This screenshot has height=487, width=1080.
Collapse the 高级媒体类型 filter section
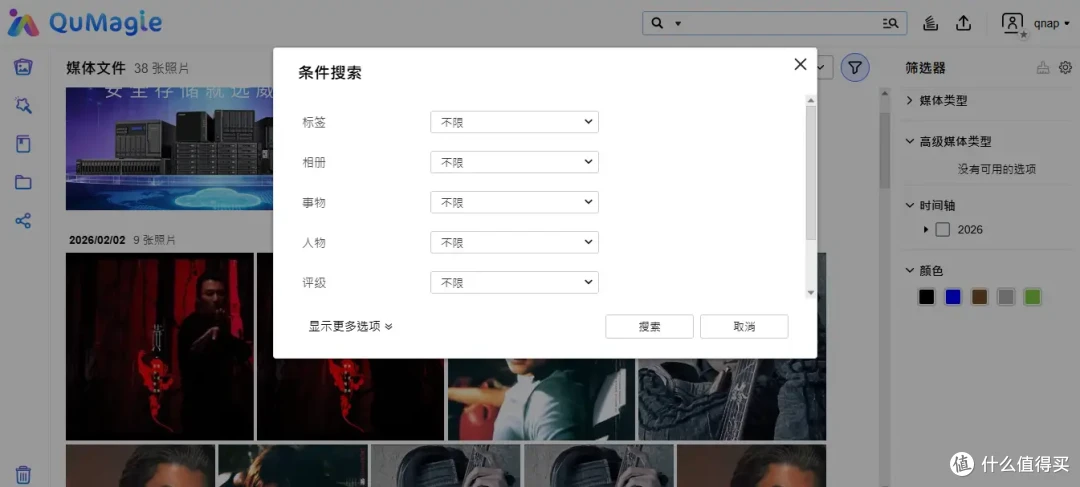pyautogui.click(x=948, y=141)
